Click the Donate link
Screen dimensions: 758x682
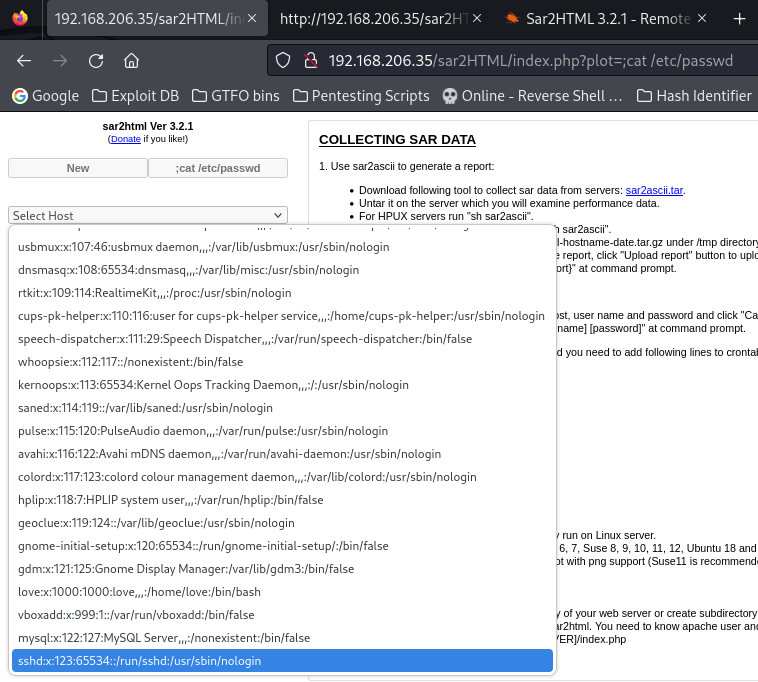pyautogui.click(x=125, y=139)
